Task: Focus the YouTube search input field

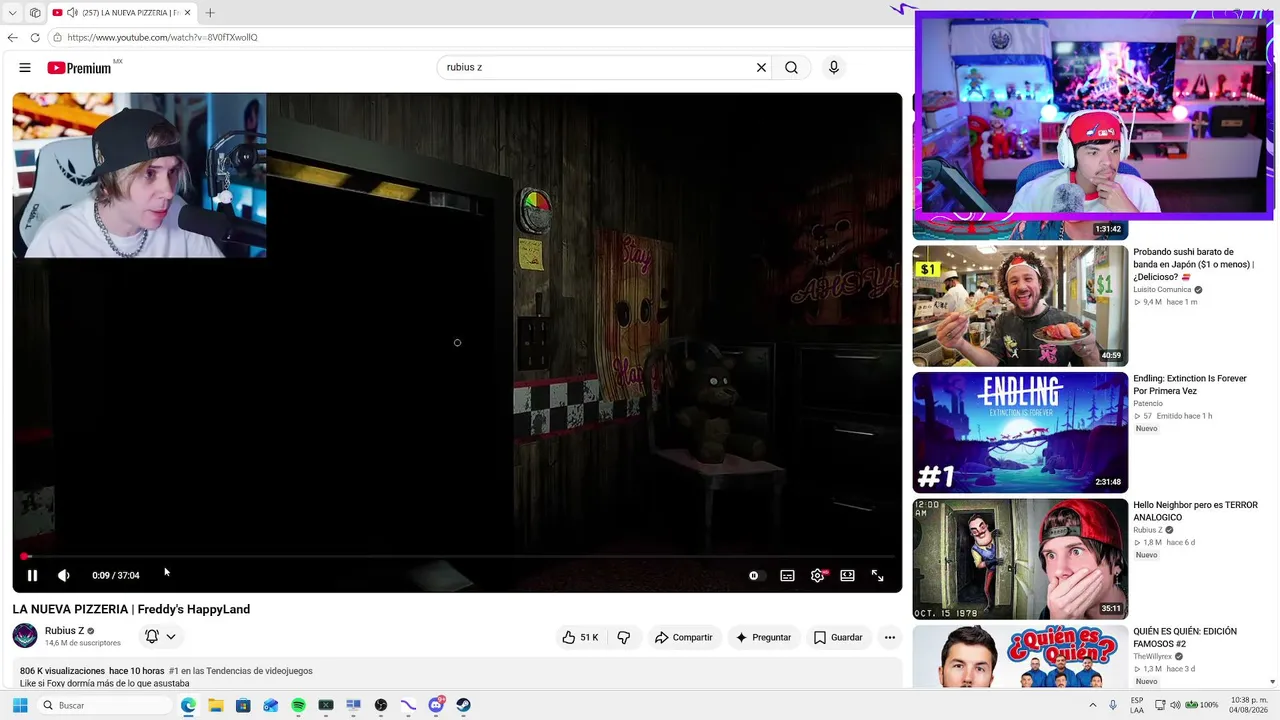Action: 598,68
